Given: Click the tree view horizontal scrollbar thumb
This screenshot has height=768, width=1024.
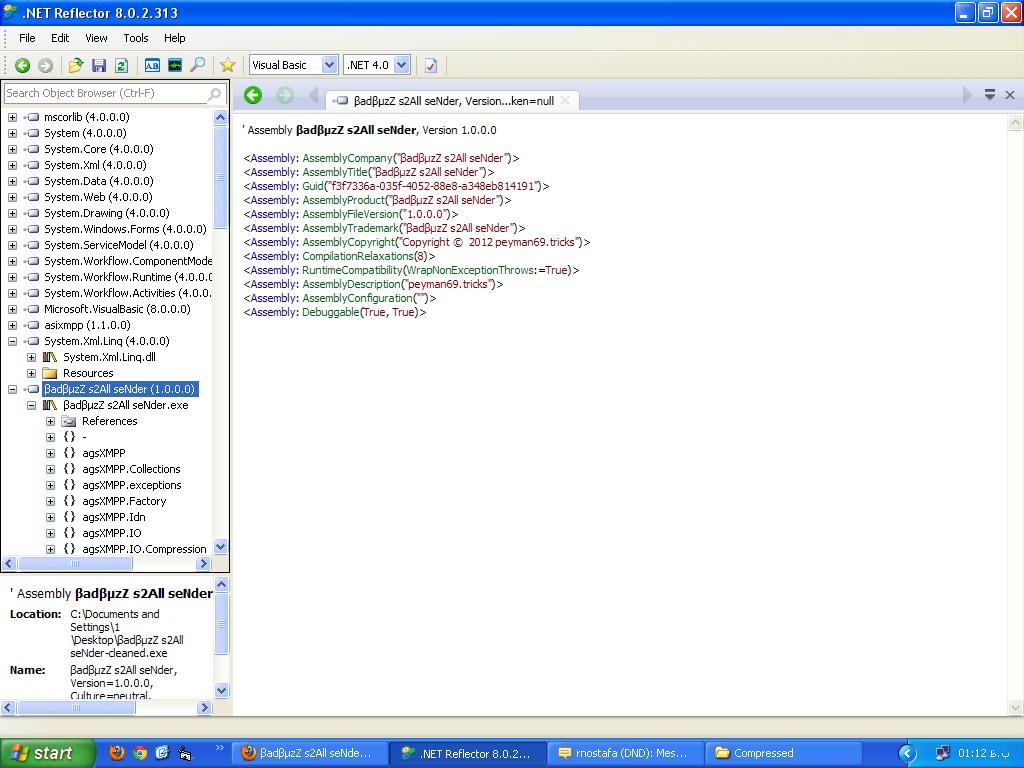Looking at the screenshot, I should [x=74, y=563].
